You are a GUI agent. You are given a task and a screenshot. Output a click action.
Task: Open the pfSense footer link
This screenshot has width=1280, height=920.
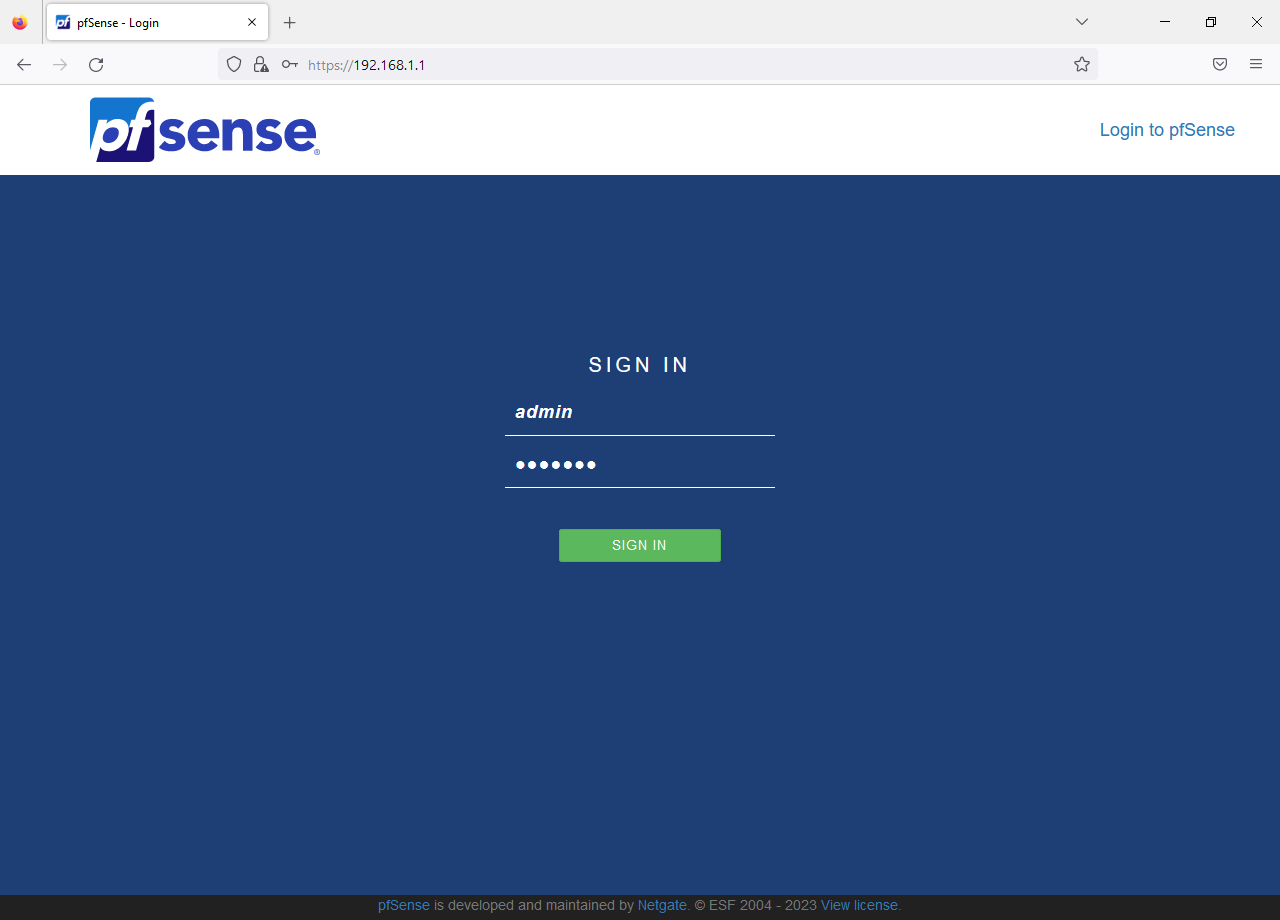click(404, 905)
